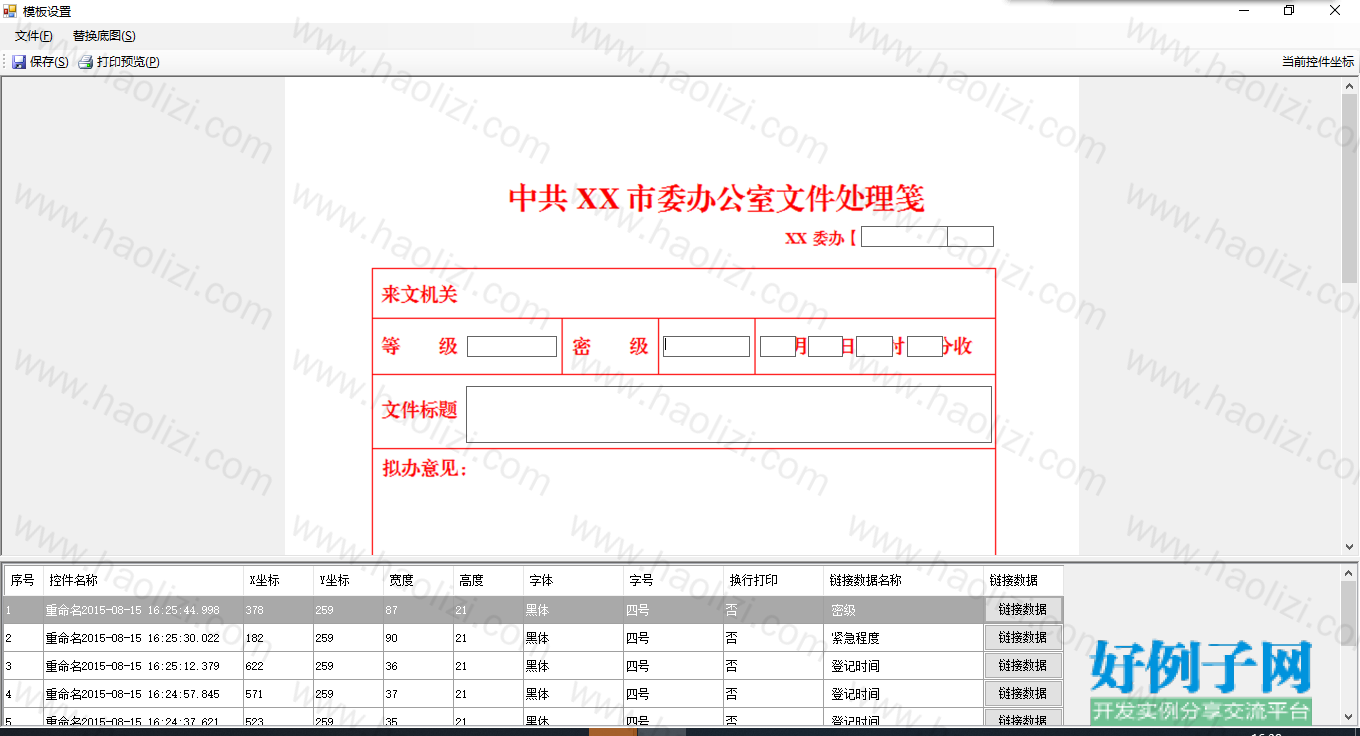Click the day box before 日
Image resolution: width=1360 pixels, height=736 pixels.
click(826, 347)
